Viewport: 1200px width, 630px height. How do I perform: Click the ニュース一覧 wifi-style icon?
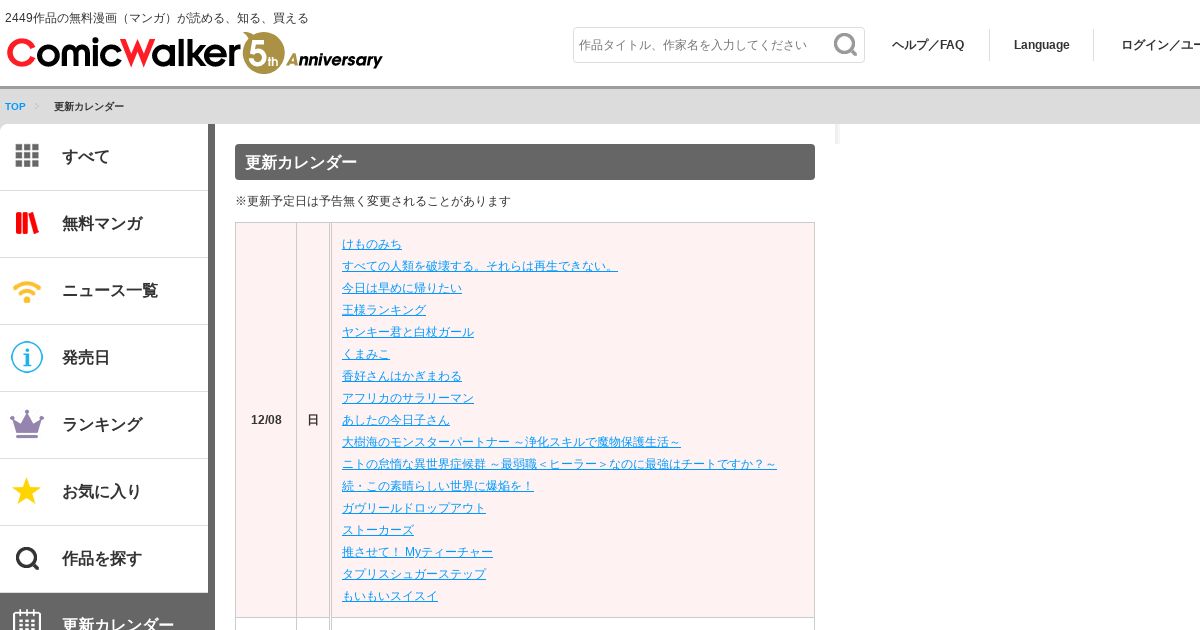coord(27,291)
